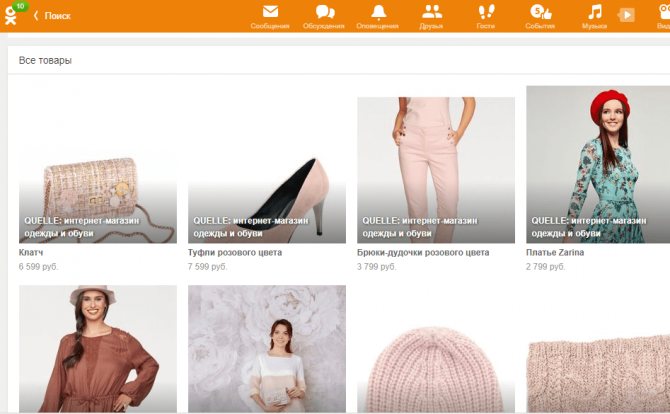Click the Туфли розового цвета title
The image size is (670, 414).
(x=235, y=253)
